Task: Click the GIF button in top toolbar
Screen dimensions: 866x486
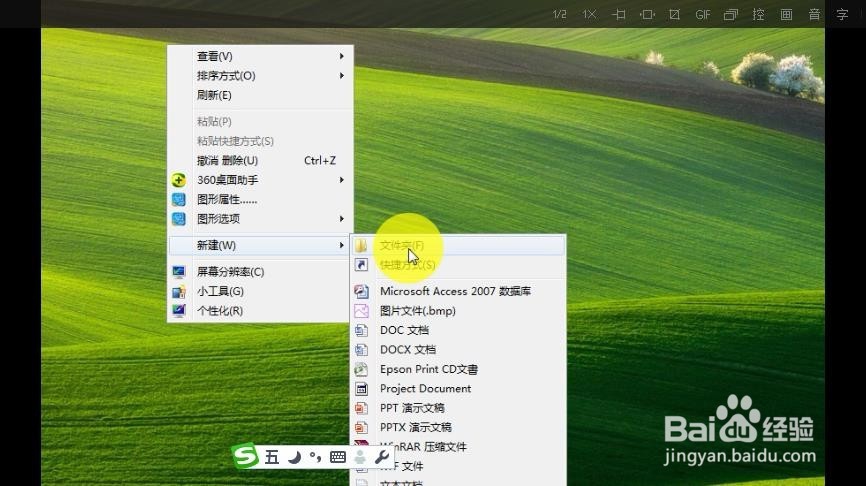Action: click(703, 14)
